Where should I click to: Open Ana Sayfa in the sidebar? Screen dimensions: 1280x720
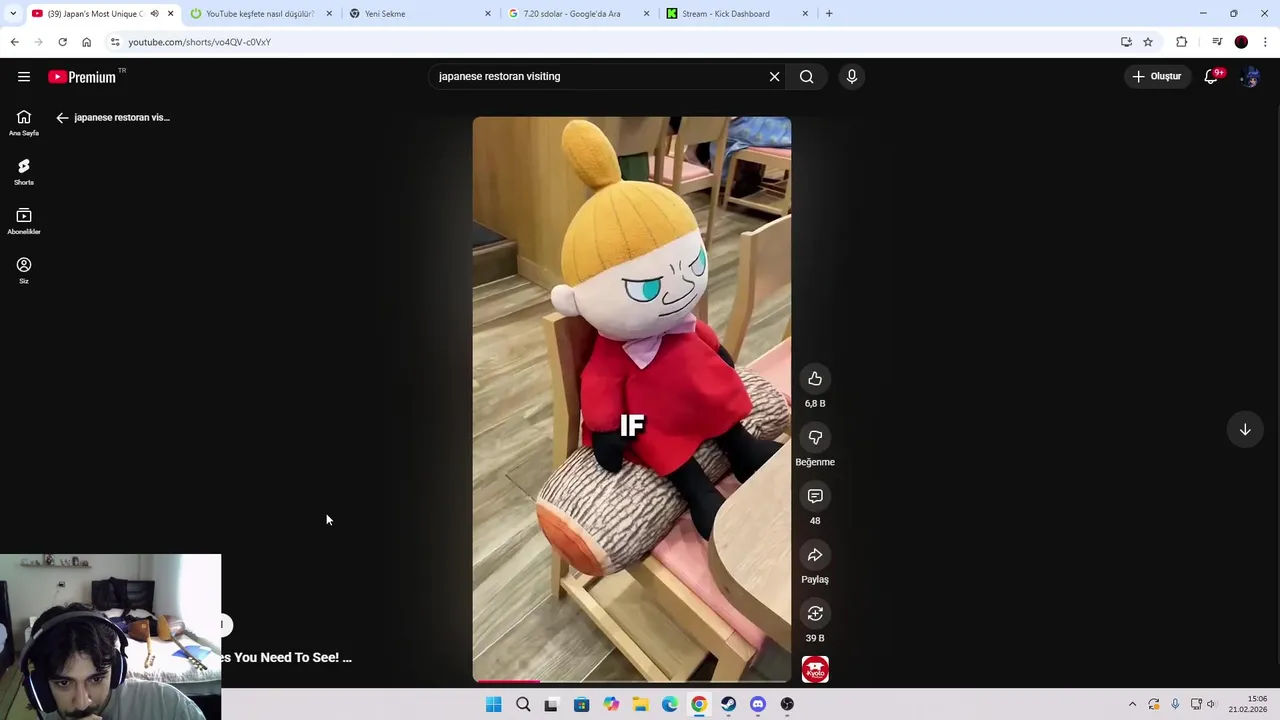24,123
